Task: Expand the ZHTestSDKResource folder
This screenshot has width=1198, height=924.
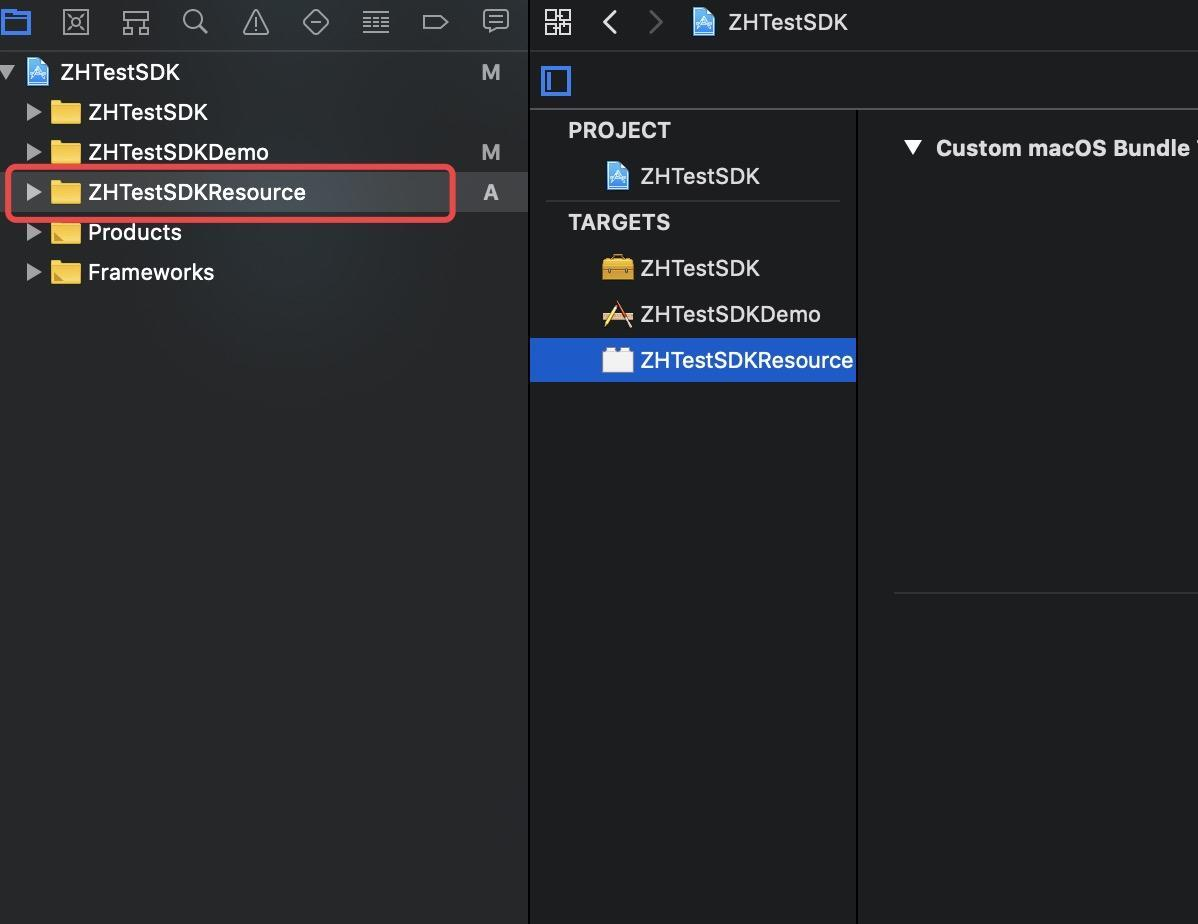Action: (x=34, y=192)
